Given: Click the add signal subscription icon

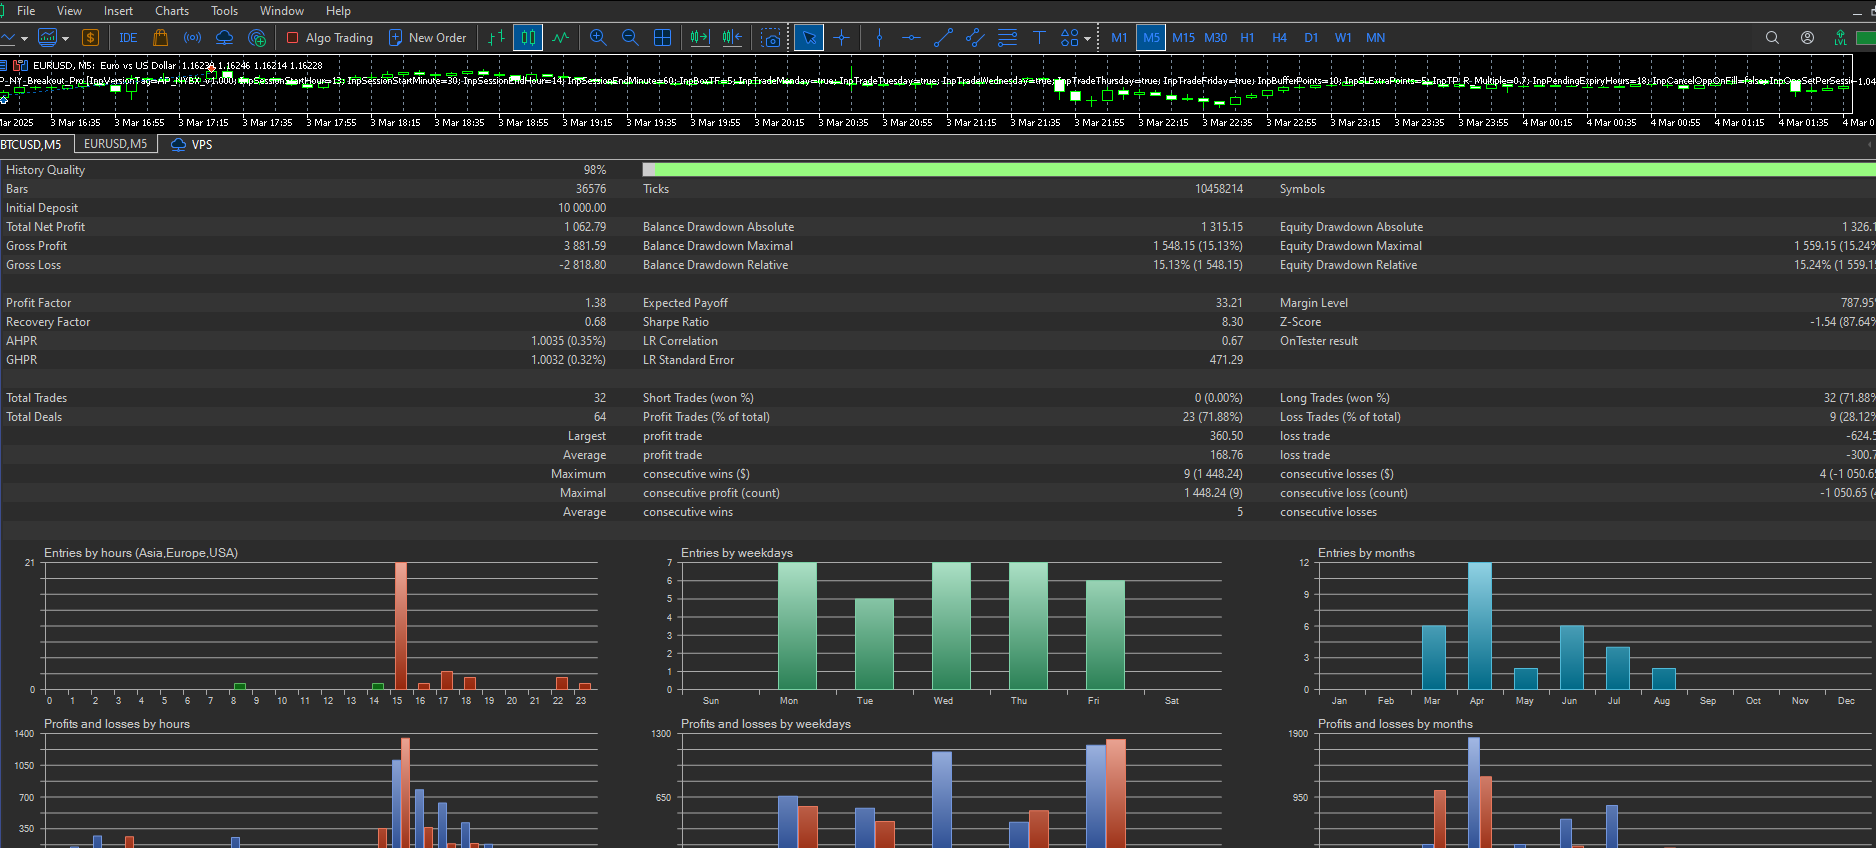Looking at the screenshot, I should [257, 38].
